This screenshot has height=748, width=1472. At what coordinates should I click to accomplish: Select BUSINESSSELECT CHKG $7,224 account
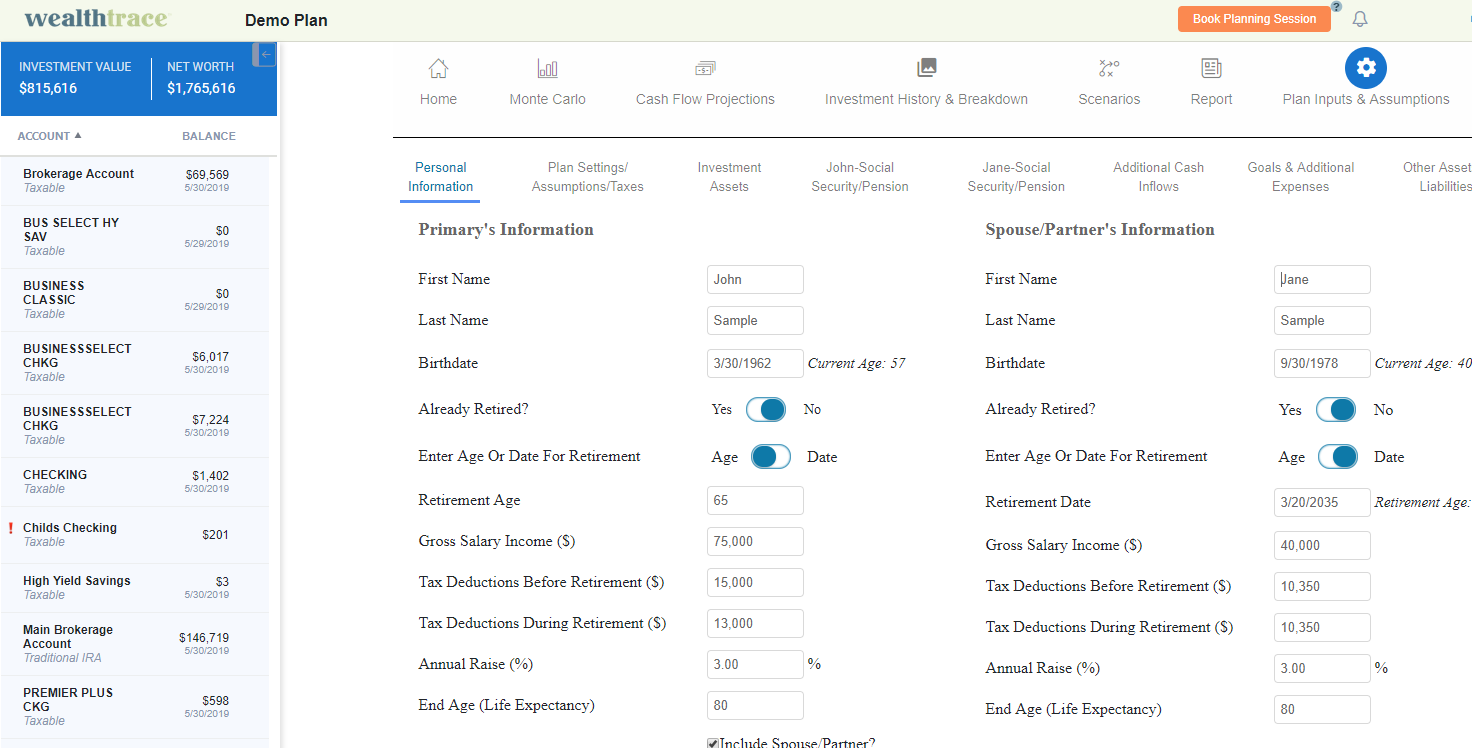pos(134,425)
